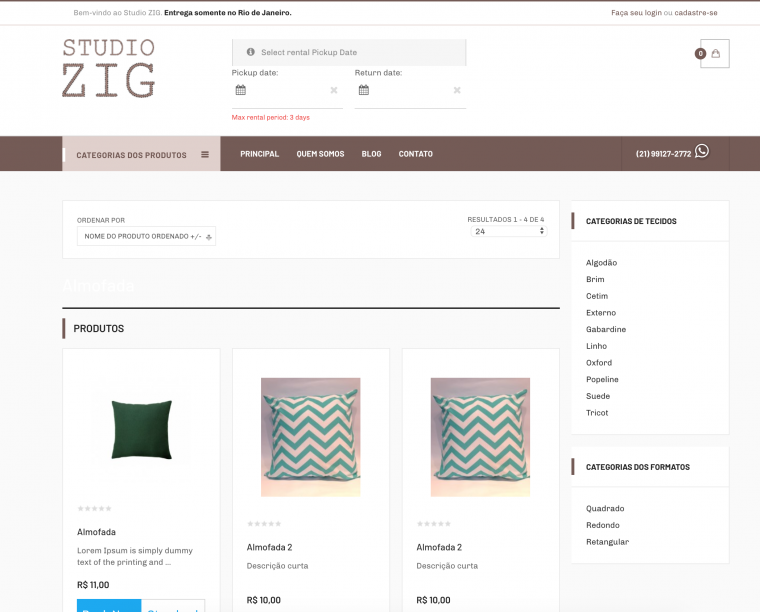Viewport: 760px width, 612px height.
Task: Select Retangular format category
Action: pos(607,542)
